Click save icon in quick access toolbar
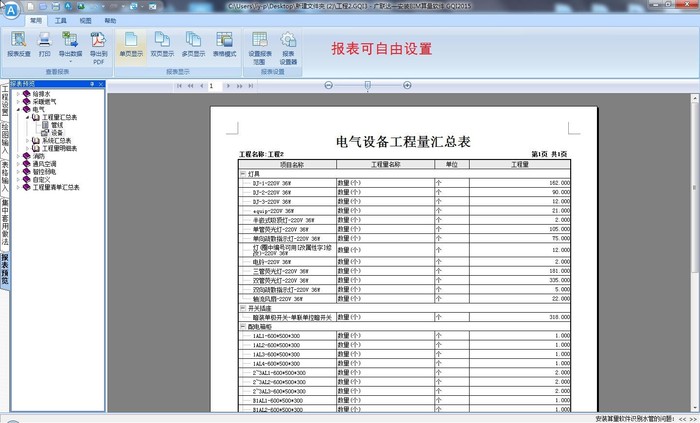Viewport: 700px width, 423px height. (55, 7)
